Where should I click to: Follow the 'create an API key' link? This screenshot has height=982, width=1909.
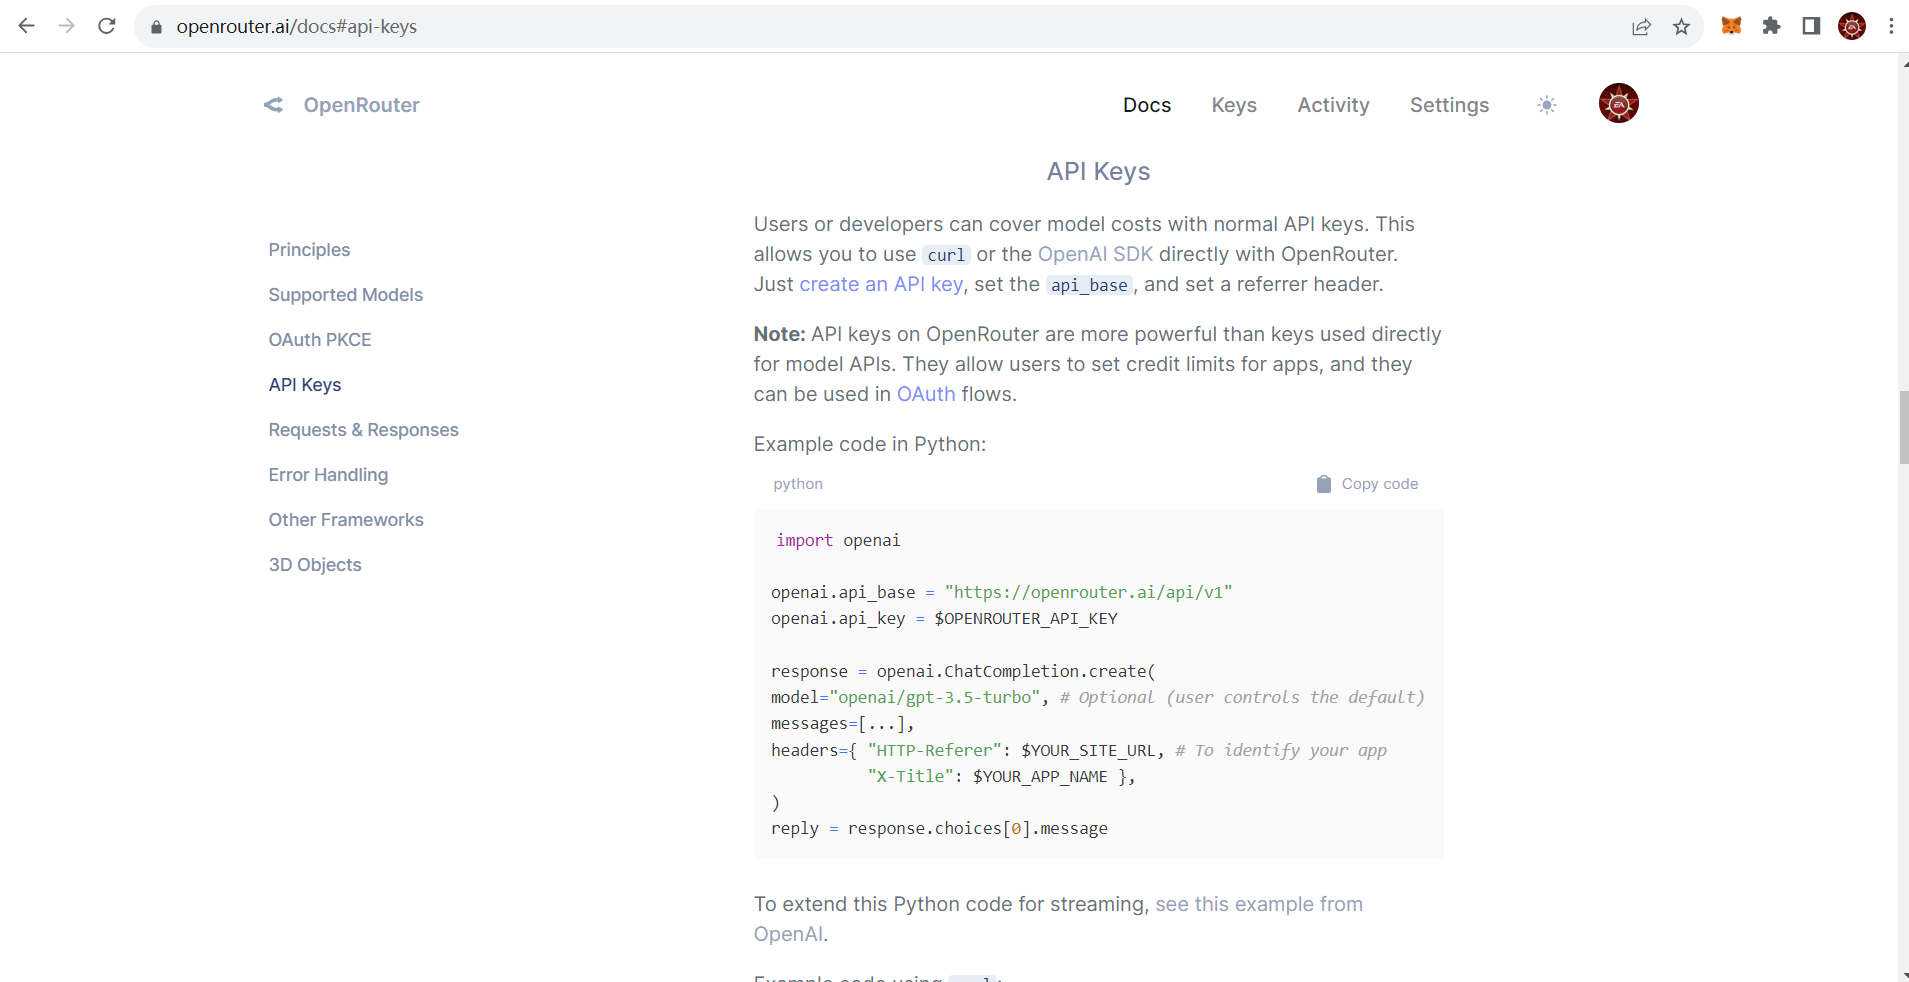point(881,284)
